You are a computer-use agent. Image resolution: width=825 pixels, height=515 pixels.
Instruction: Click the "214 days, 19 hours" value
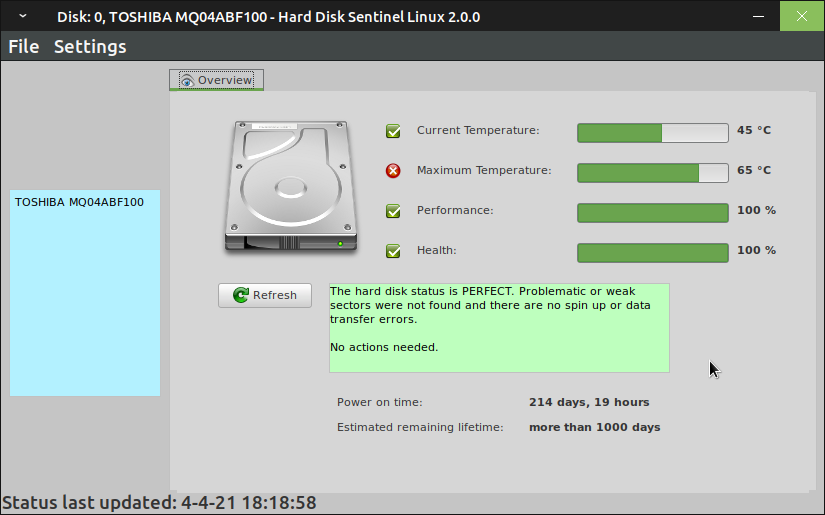[589, 402]
